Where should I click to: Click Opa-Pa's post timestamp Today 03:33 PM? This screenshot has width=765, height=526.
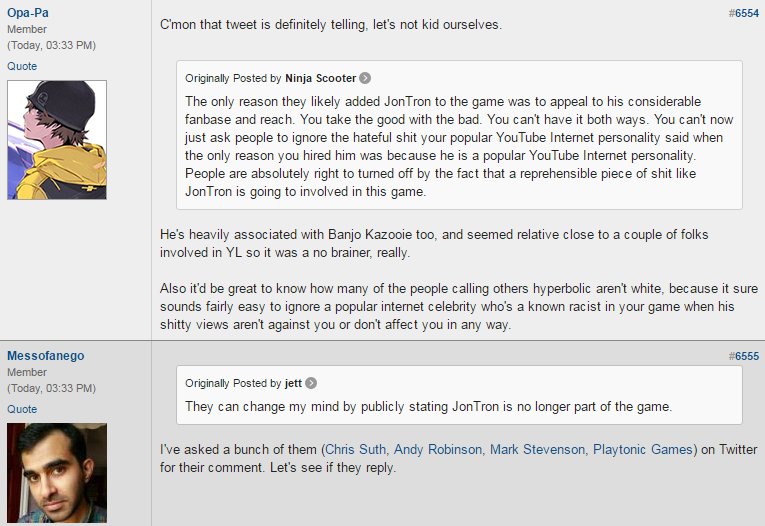click(51, 45)
